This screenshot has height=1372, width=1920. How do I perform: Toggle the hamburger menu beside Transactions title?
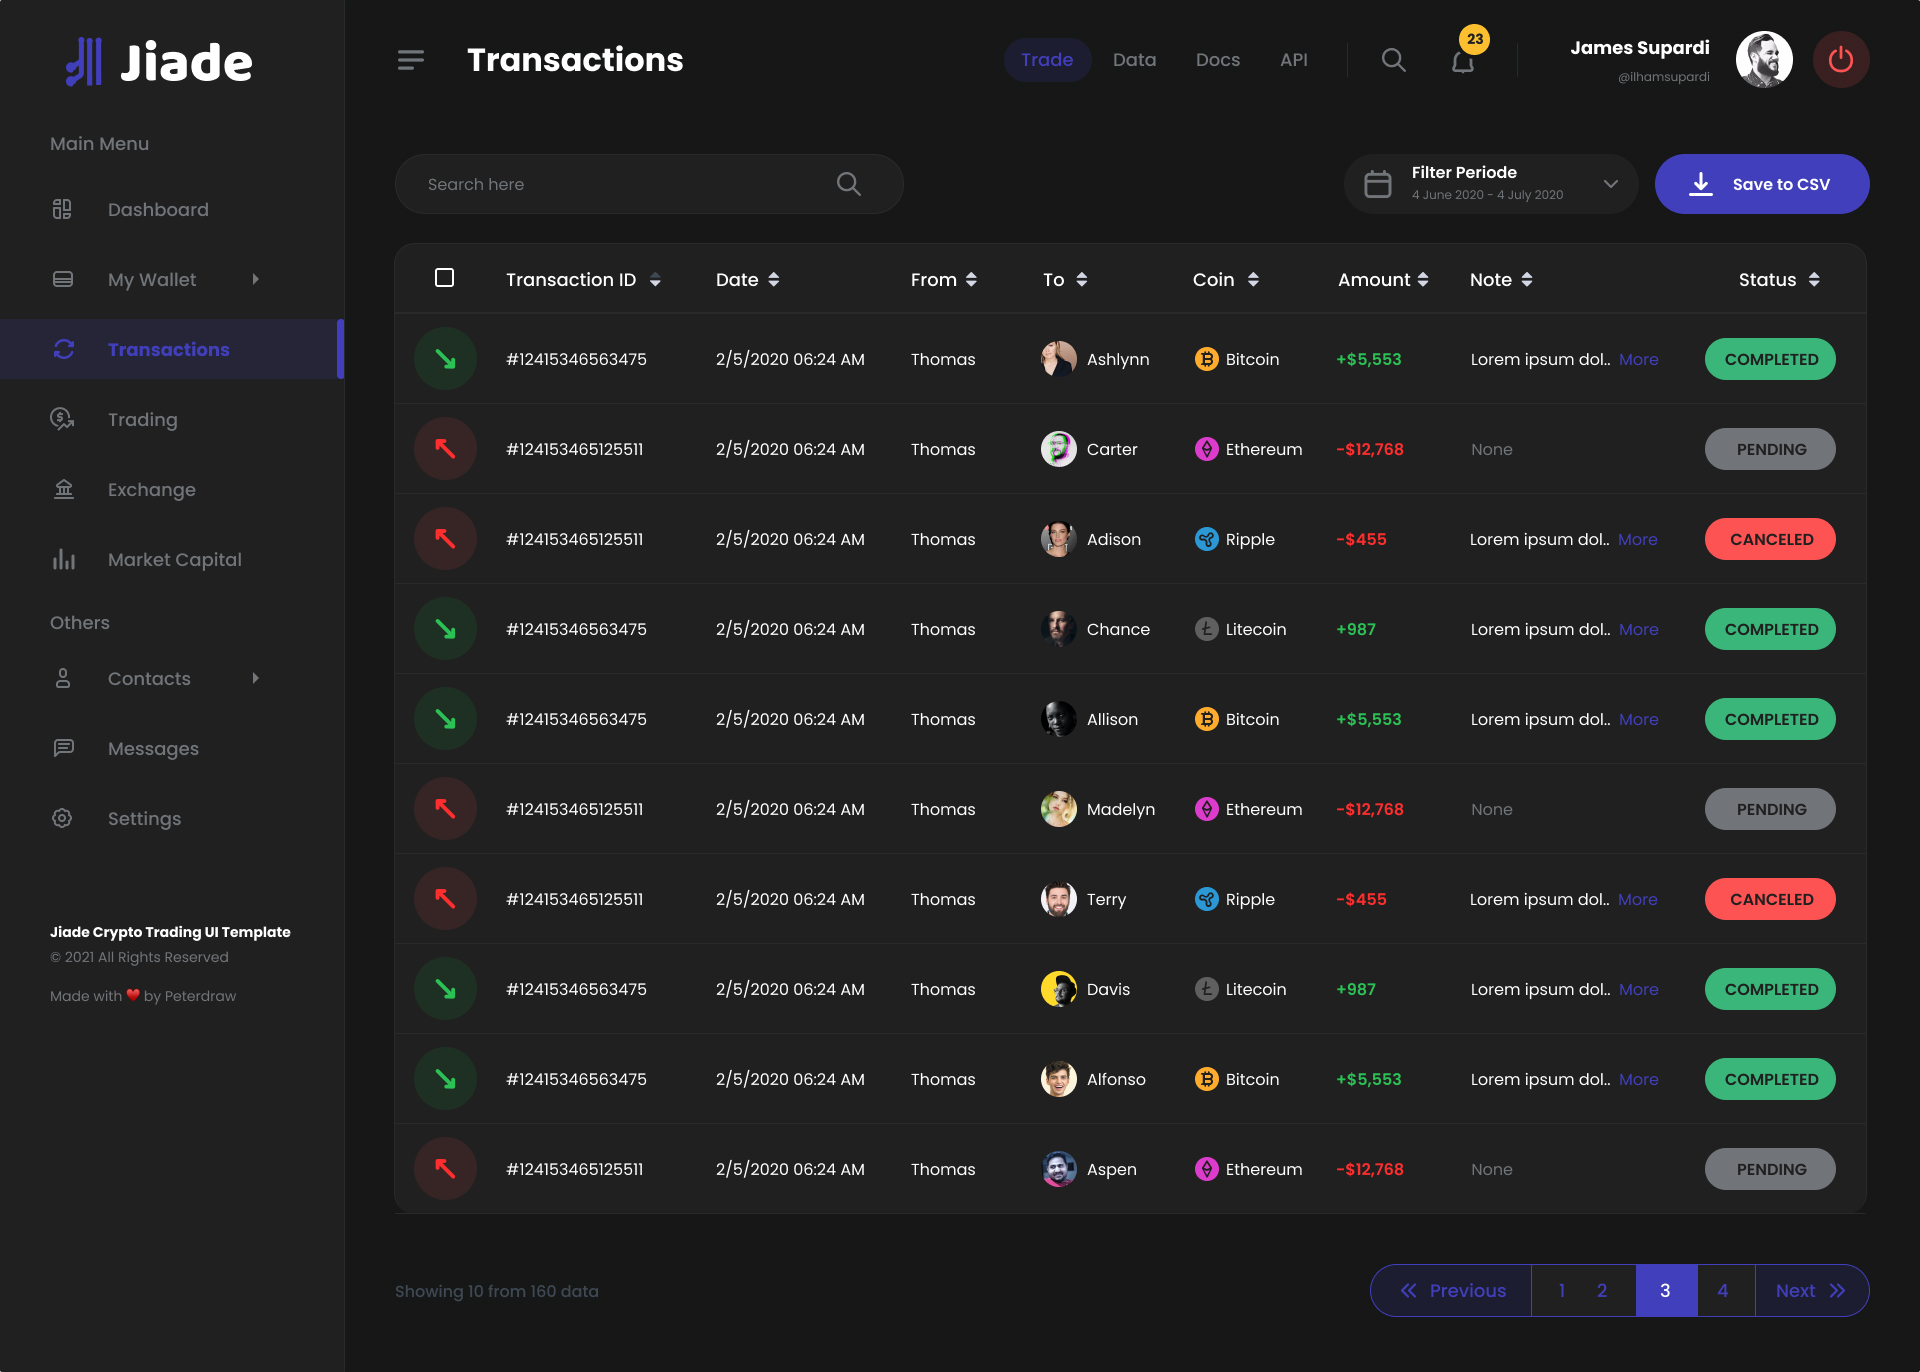pos(410,59)
